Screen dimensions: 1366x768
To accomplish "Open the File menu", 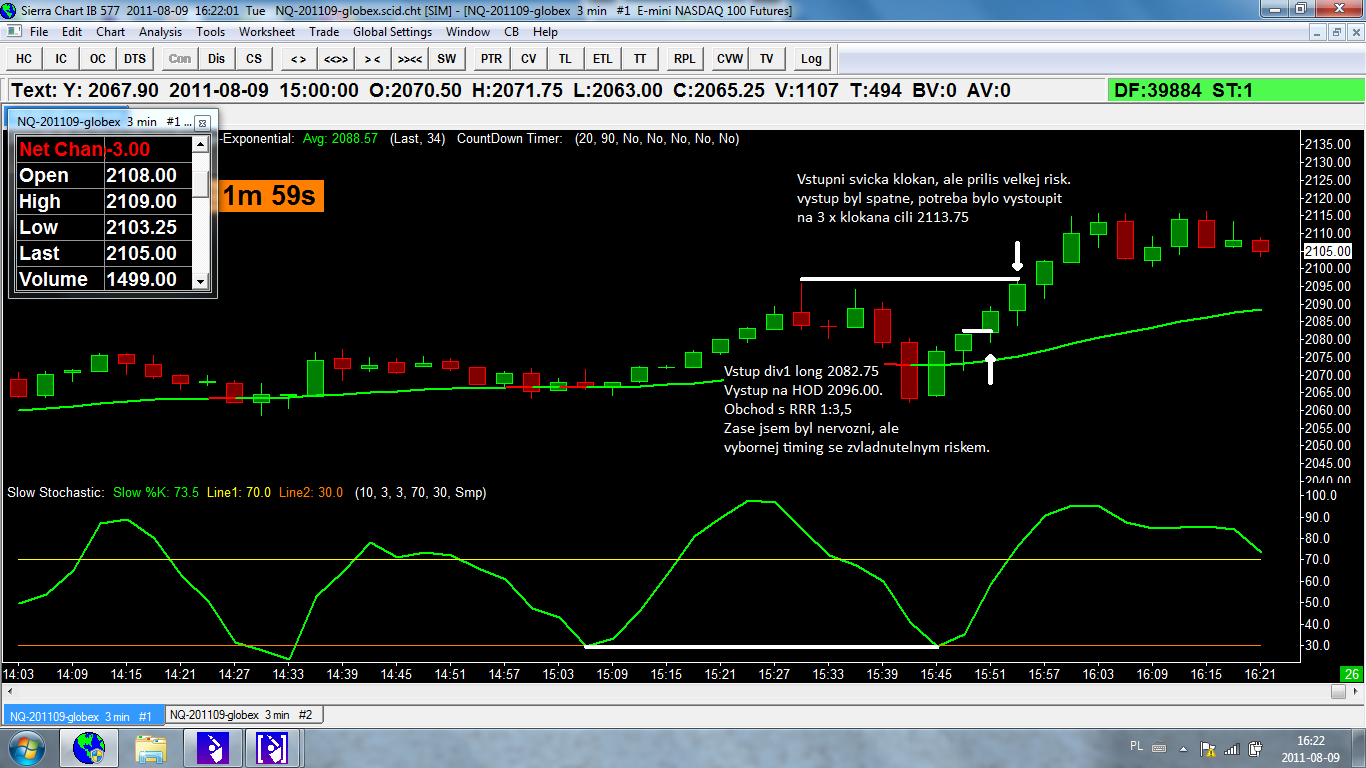I will [x=39, y=32].
